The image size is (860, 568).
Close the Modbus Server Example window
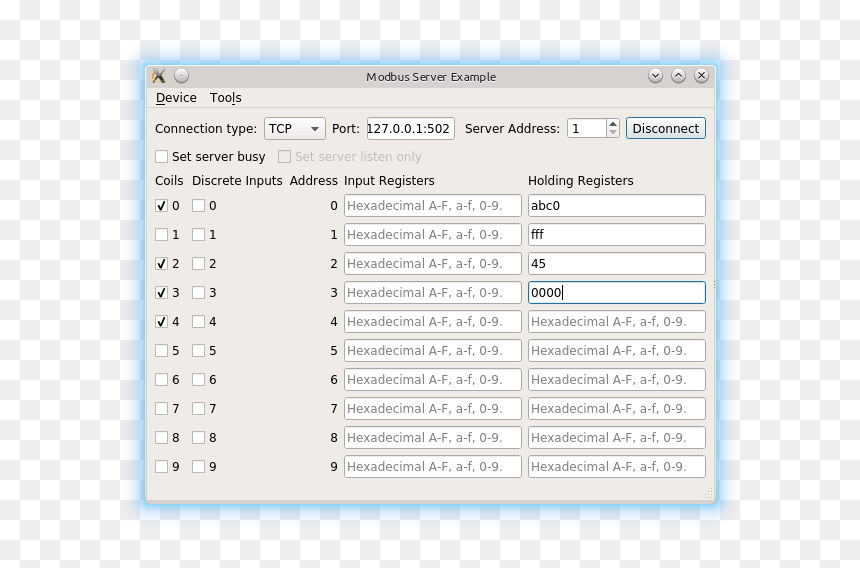[x=701, y=76]
